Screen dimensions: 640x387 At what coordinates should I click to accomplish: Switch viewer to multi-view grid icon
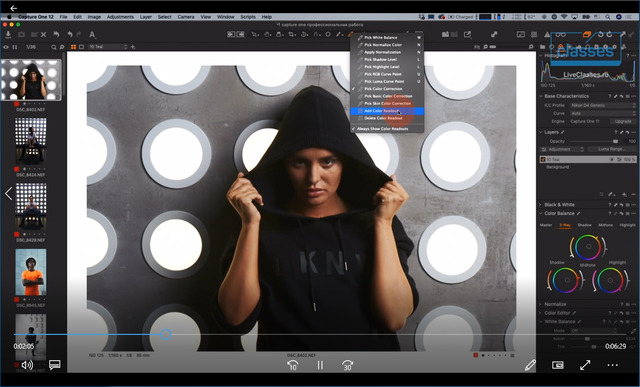point(73,47)
